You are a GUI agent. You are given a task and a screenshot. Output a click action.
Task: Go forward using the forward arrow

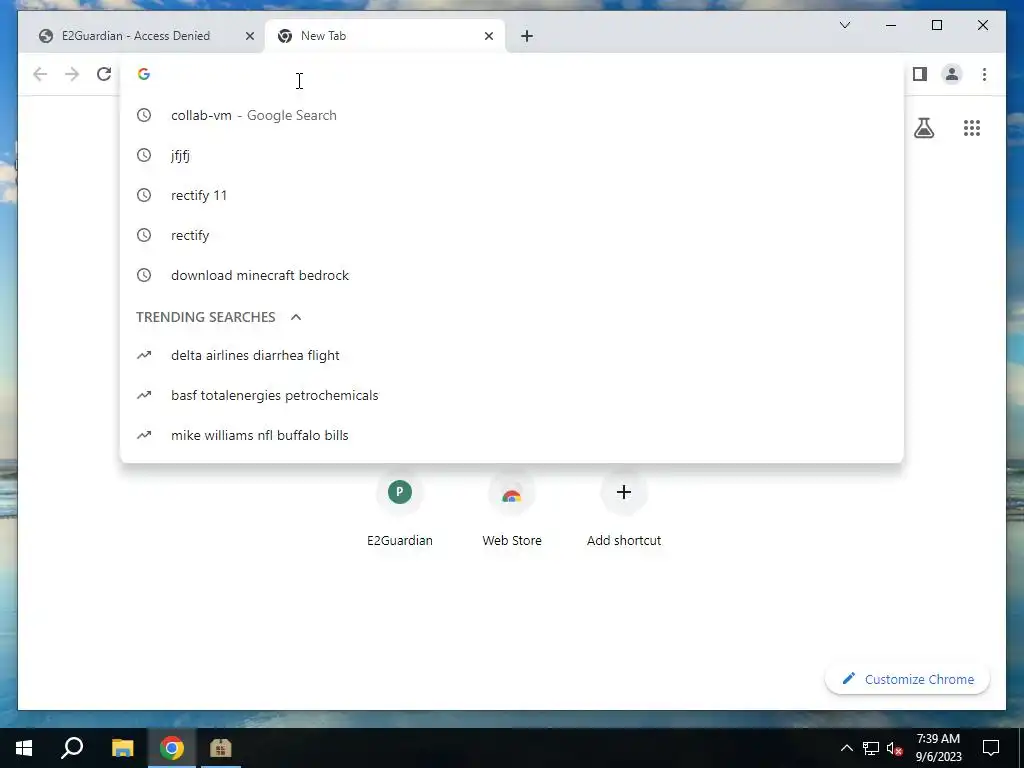pyautogui.click(x=72, y=74)
